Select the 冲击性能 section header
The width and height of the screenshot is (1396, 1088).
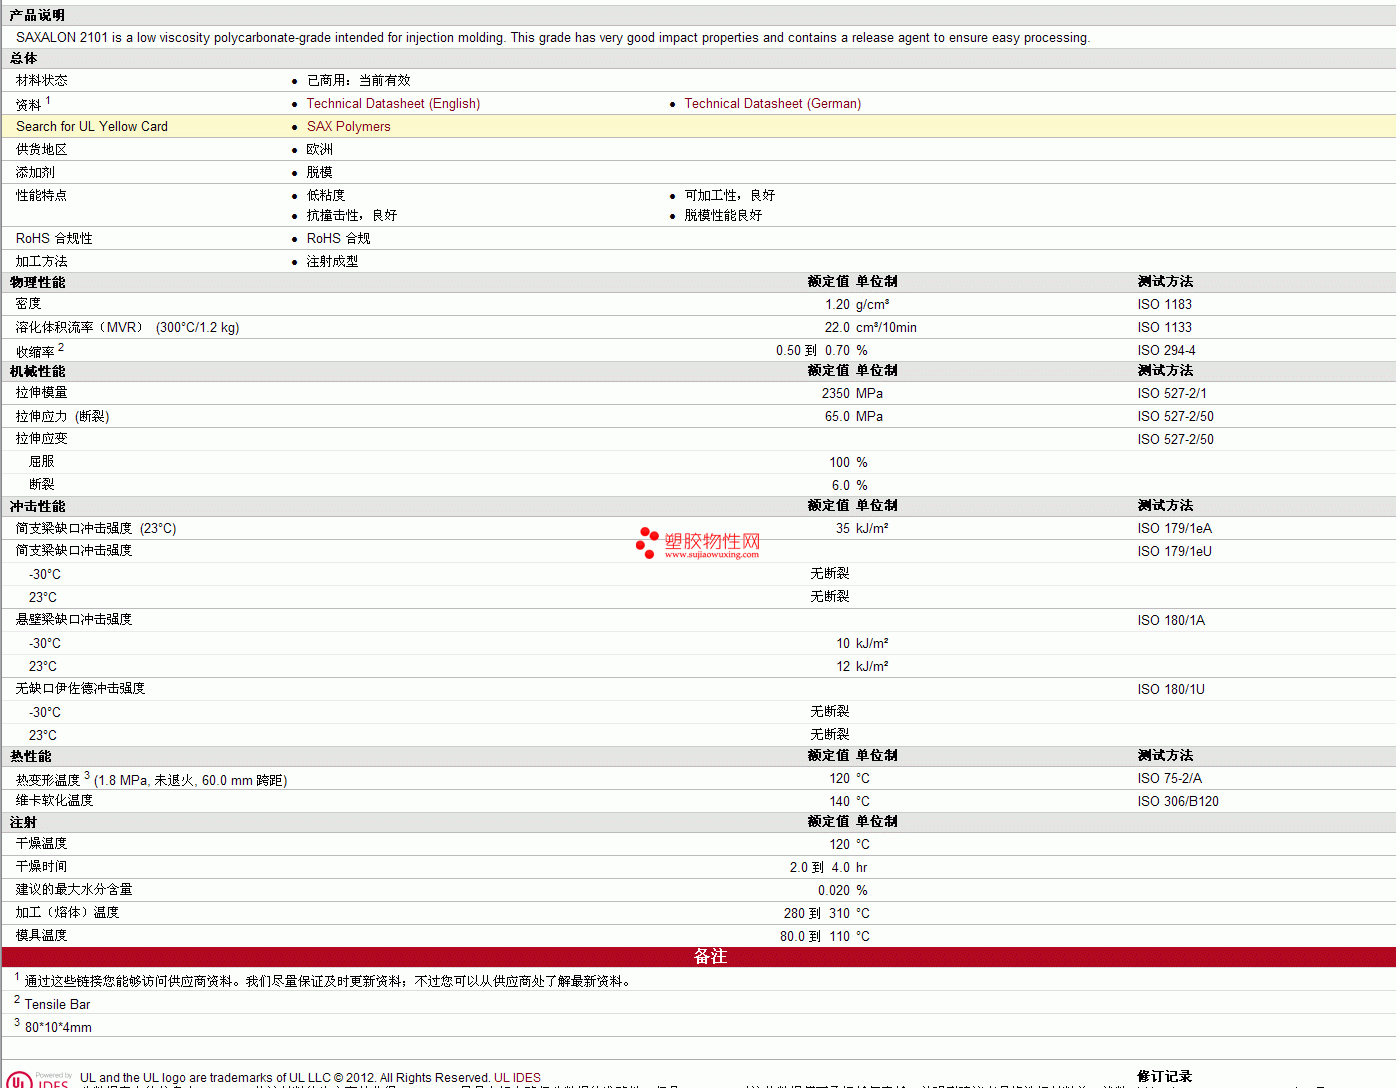coord(37,506)
